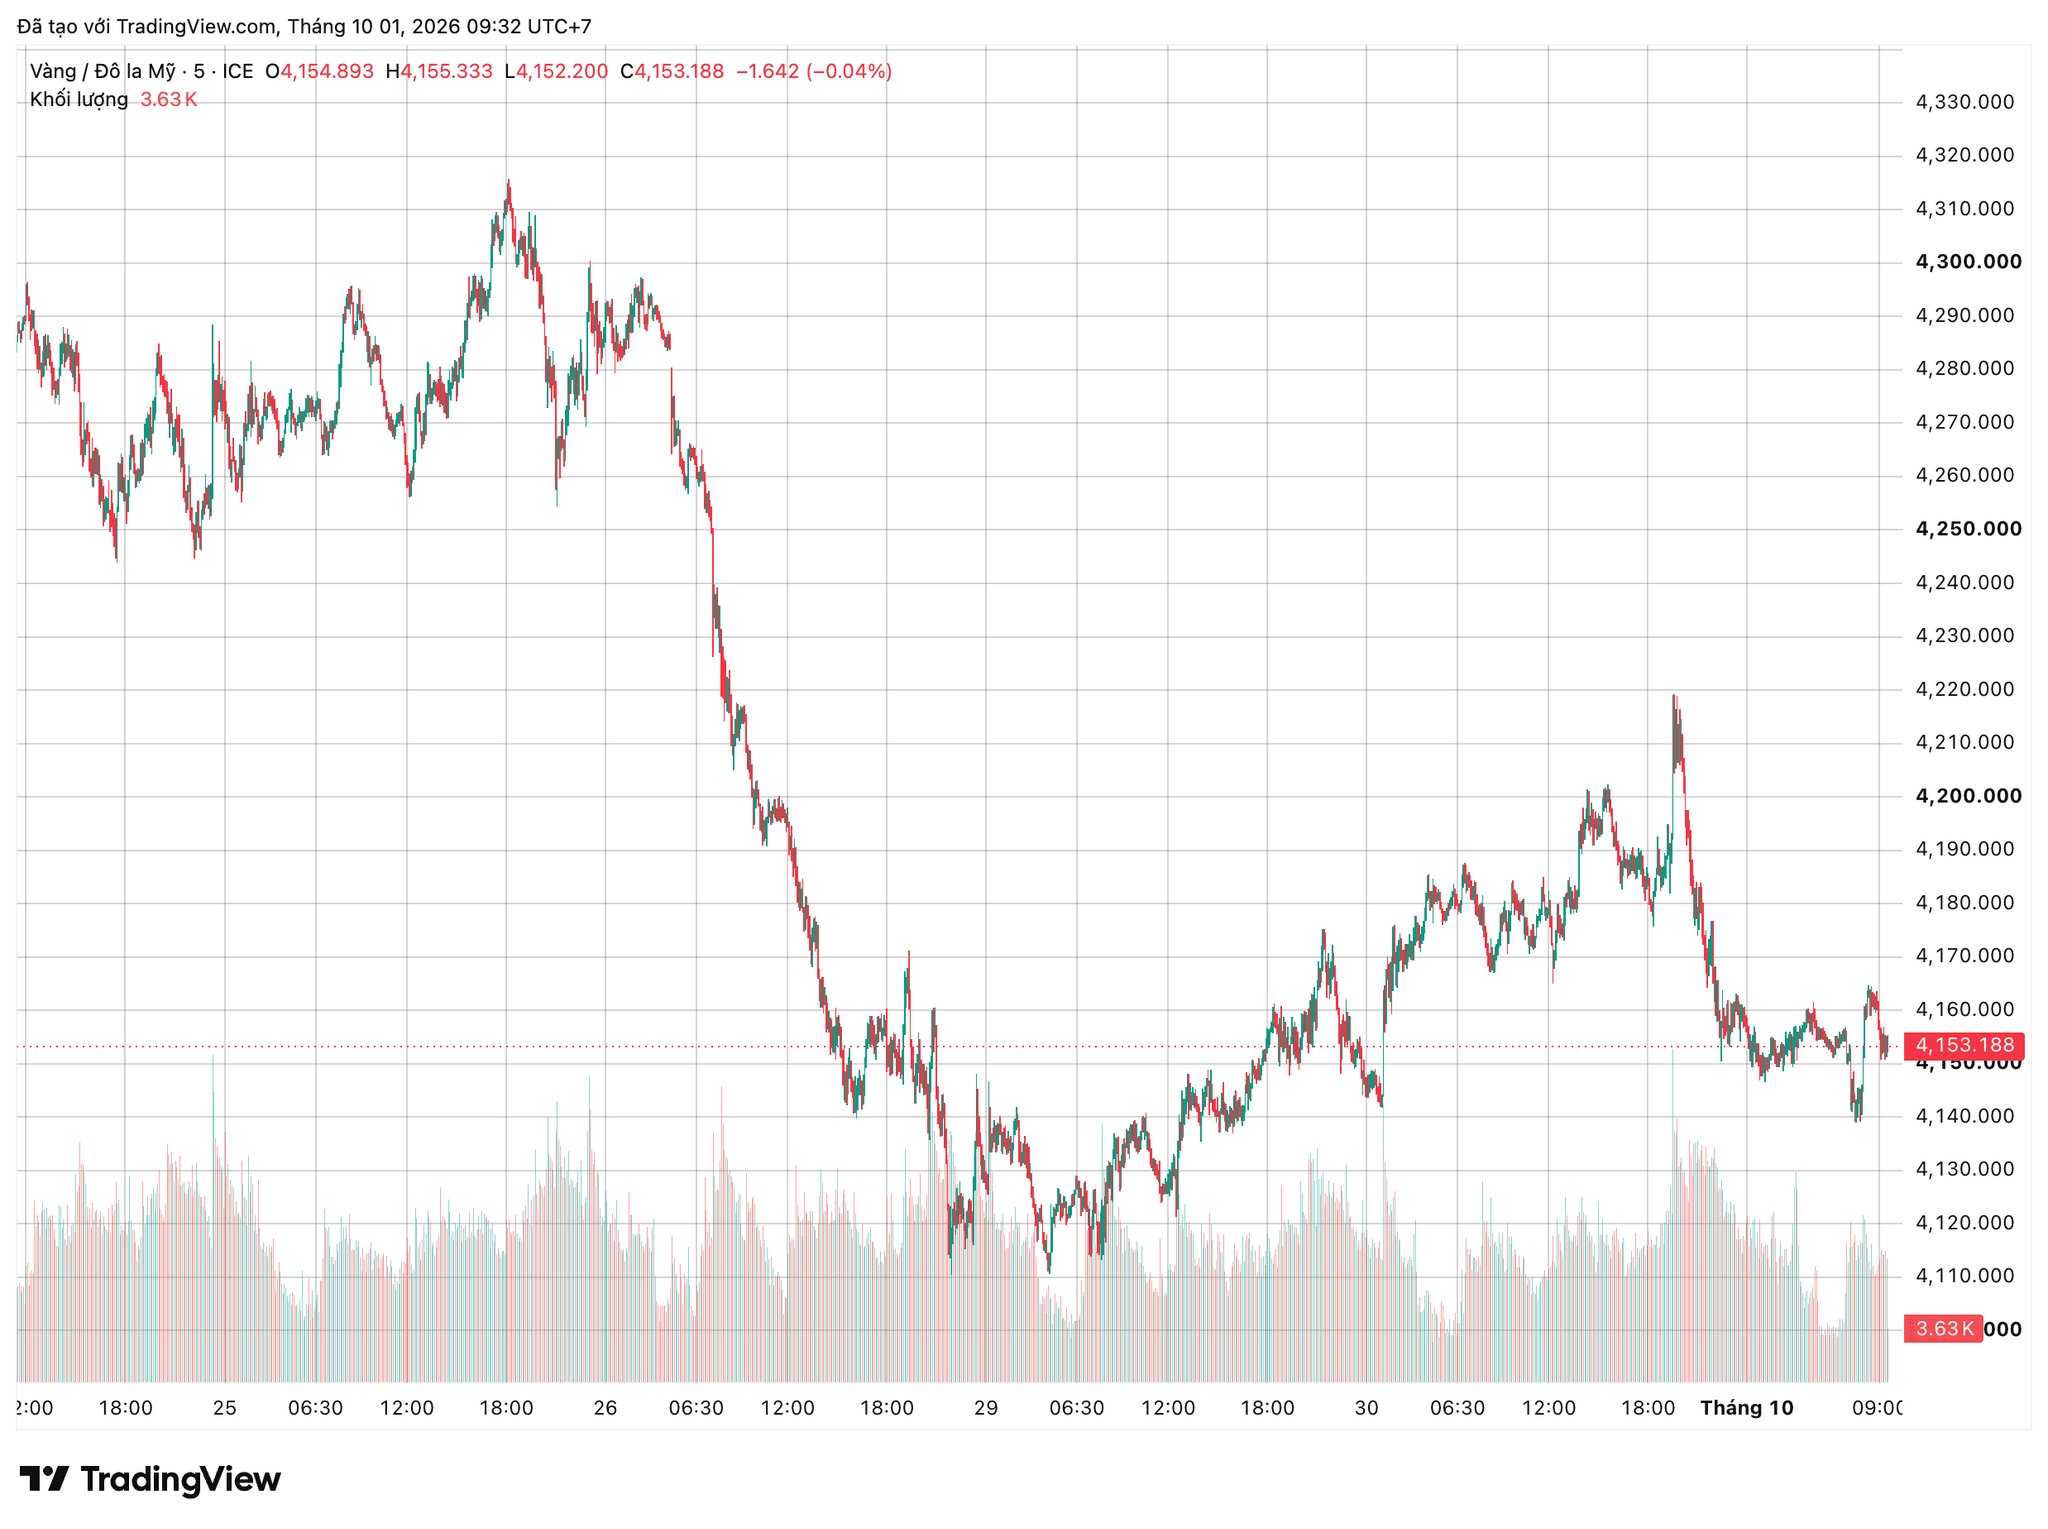This screenshot has height=1529, width=2048.
Task: Click the symbol title 'Vàng / Đô la Mỹ'
Action: point(103,71)
